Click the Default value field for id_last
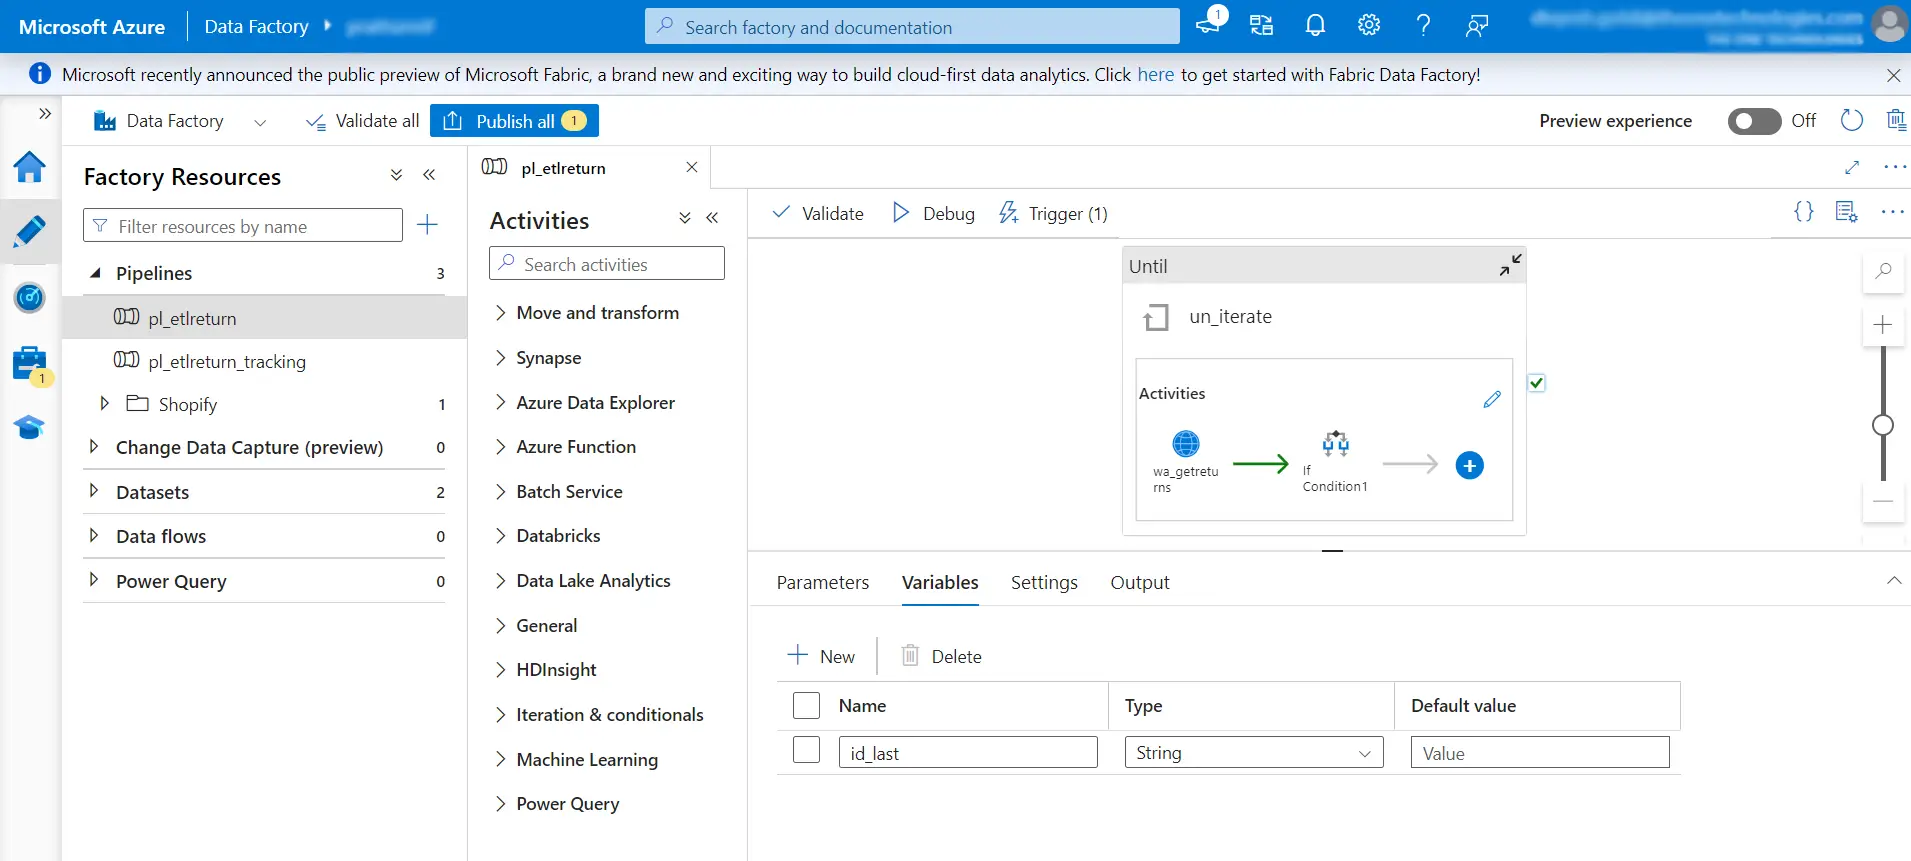 click(1540, 753)
